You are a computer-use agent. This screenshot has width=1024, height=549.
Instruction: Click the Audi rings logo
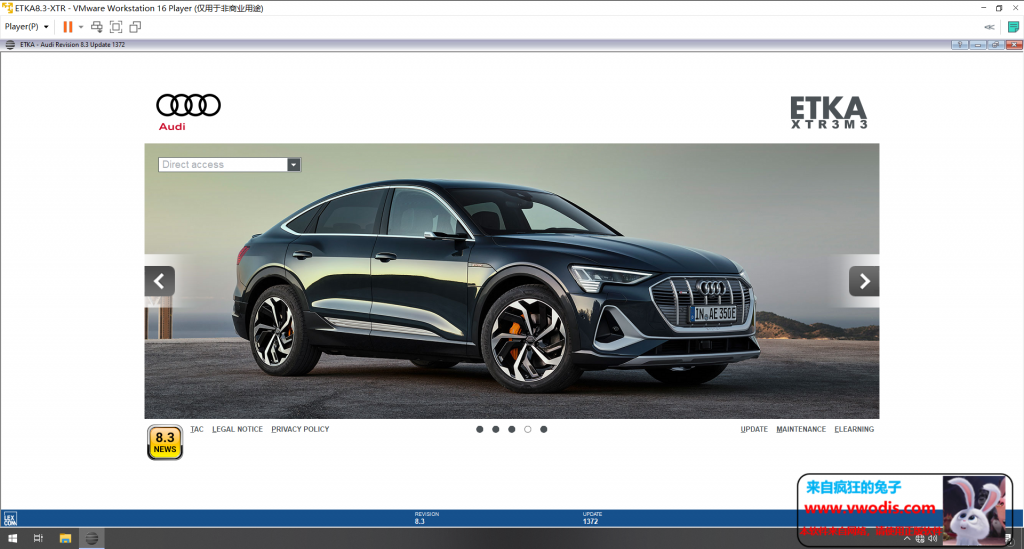click(188, 106)
